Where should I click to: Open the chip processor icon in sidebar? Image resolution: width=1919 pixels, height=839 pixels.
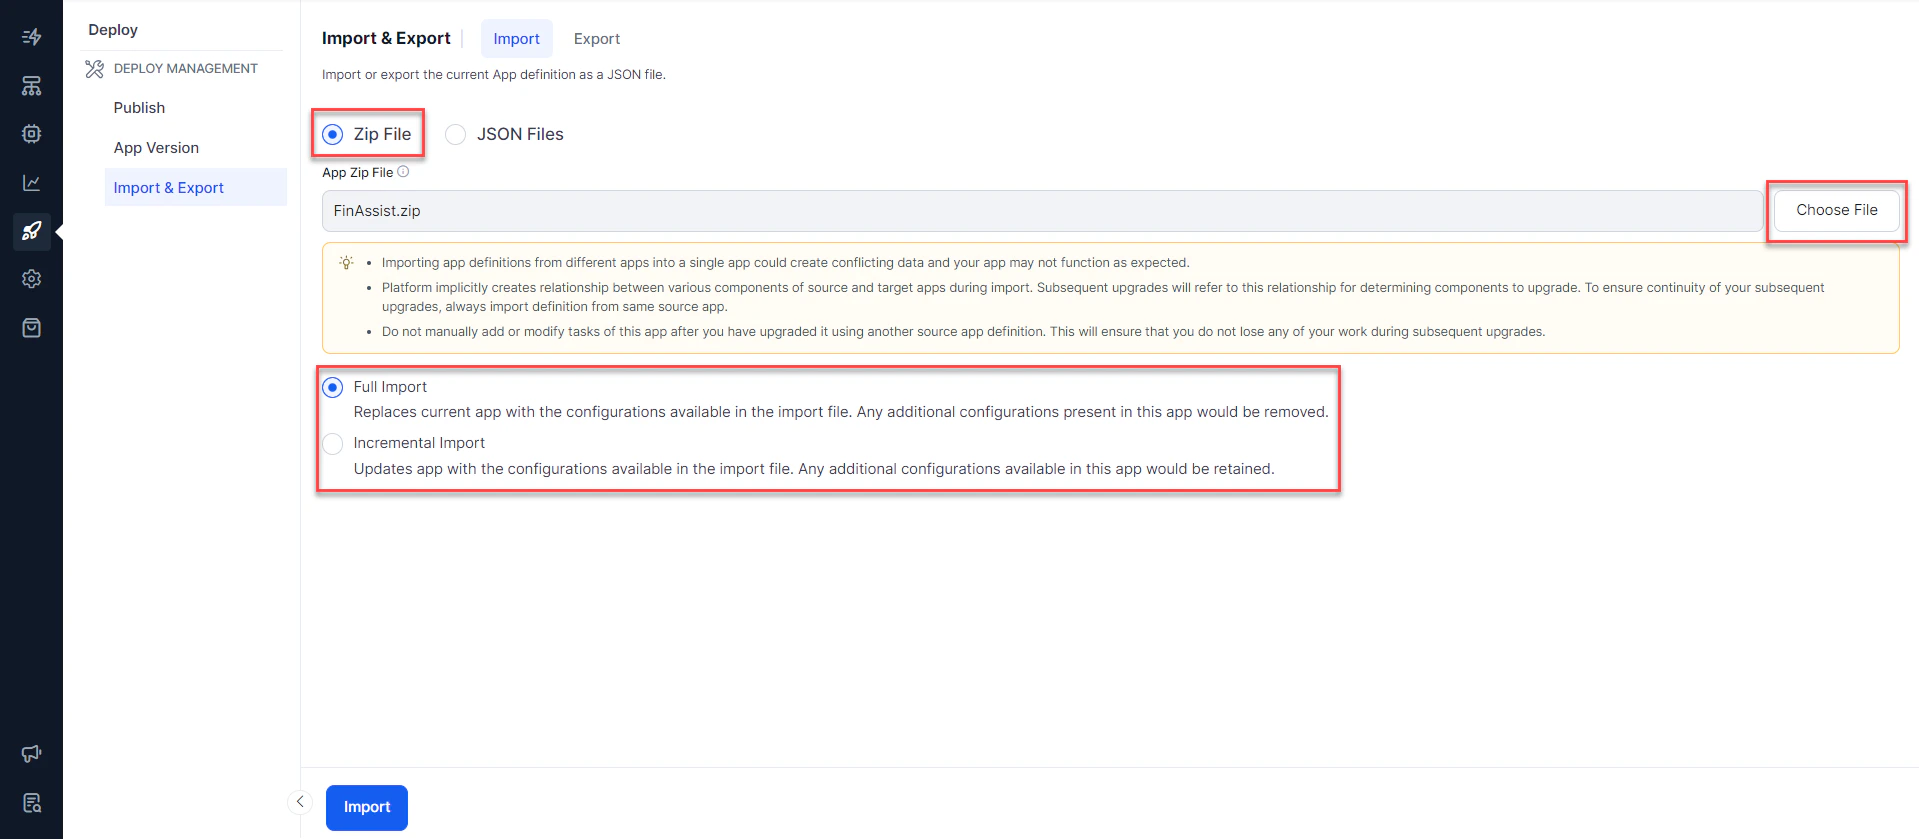coord(31,134)
